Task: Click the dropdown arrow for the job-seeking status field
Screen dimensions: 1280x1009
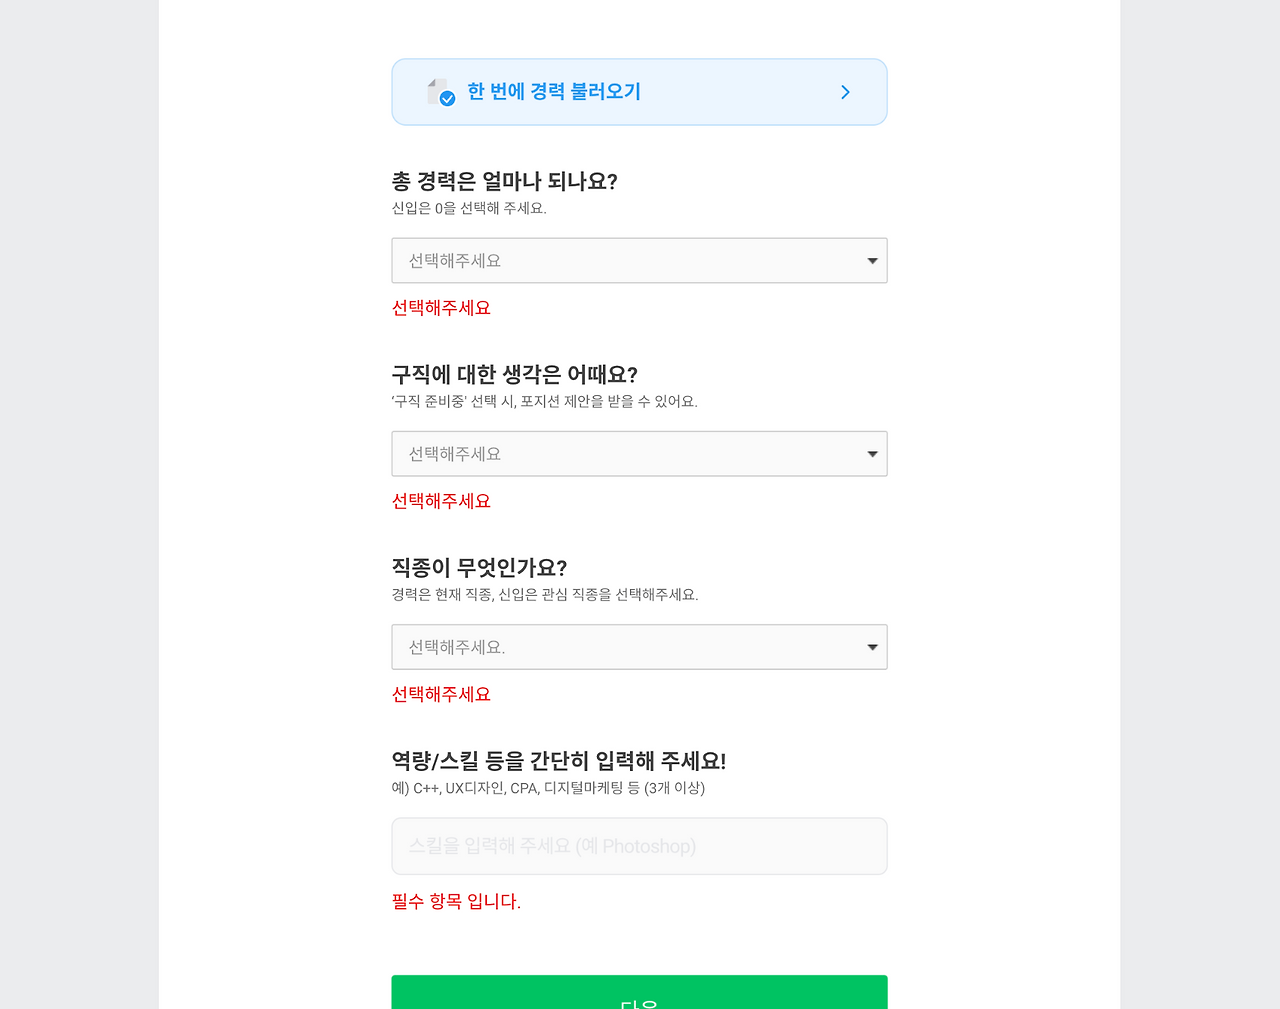Action: pyautogui.click(x=871, y=453)
